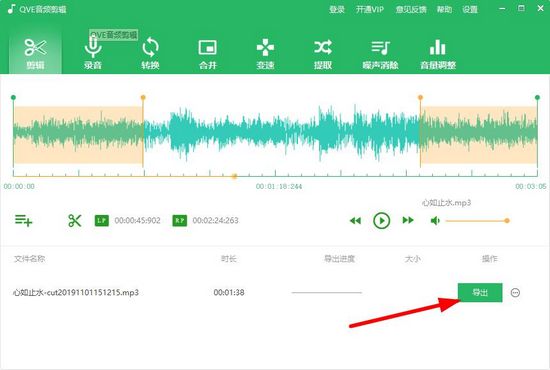Viewport: 550px width, 370px height.
Task: Click the 时长 column header
Action: click(229, 259)
